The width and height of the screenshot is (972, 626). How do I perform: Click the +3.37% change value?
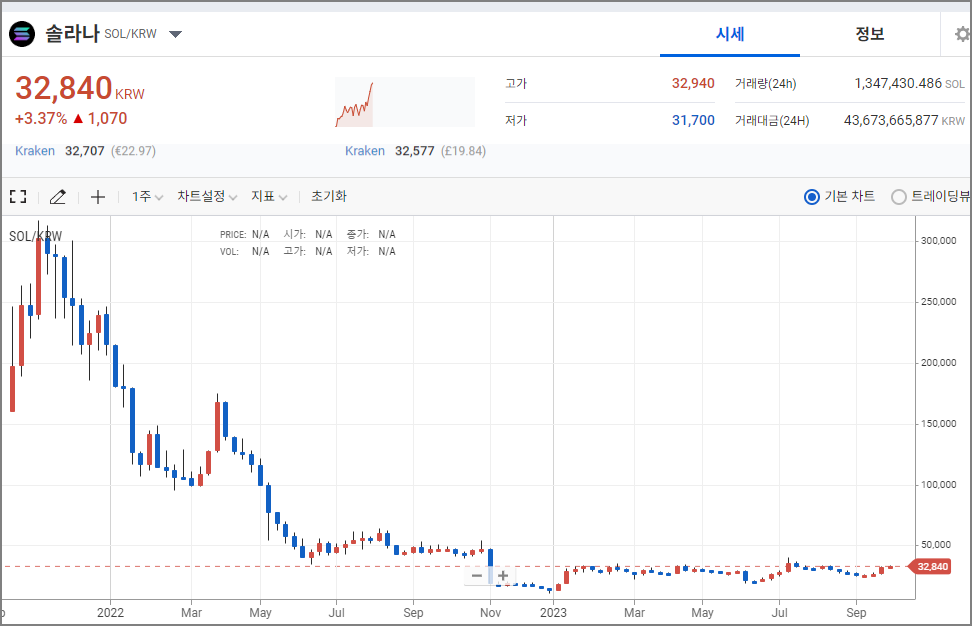41,118
